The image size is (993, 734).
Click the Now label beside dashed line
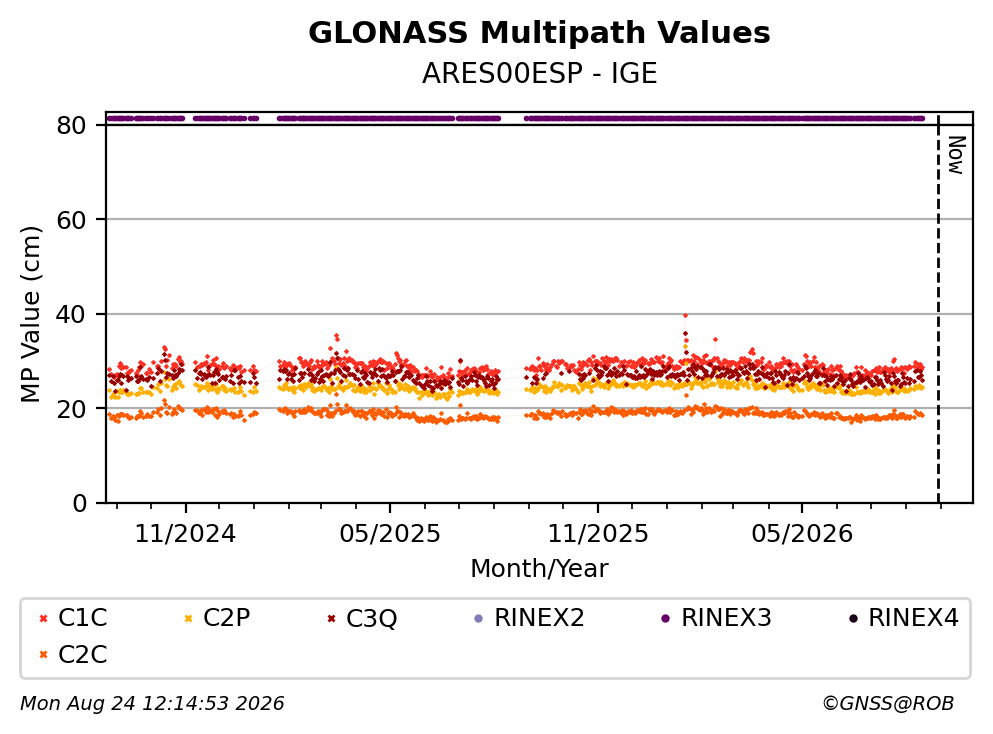tap(956, 155)
